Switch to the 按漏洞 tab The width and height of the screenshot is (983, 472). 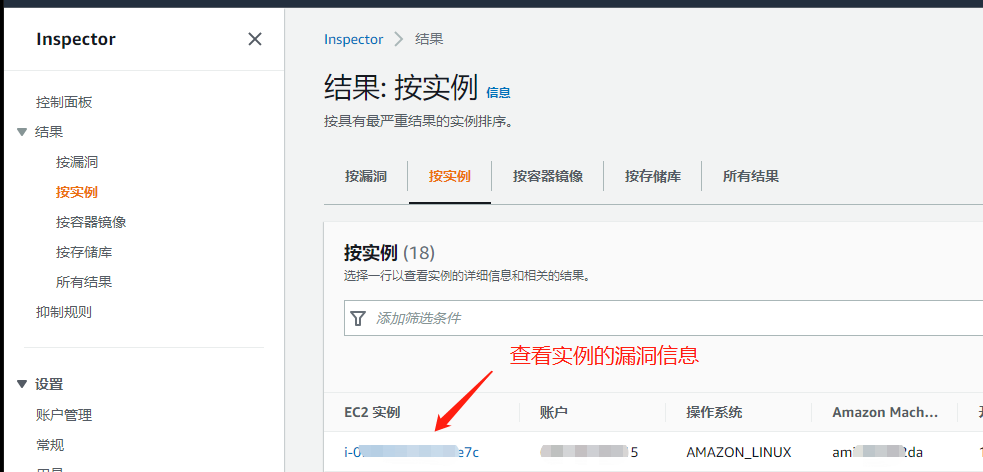(365, 176)
